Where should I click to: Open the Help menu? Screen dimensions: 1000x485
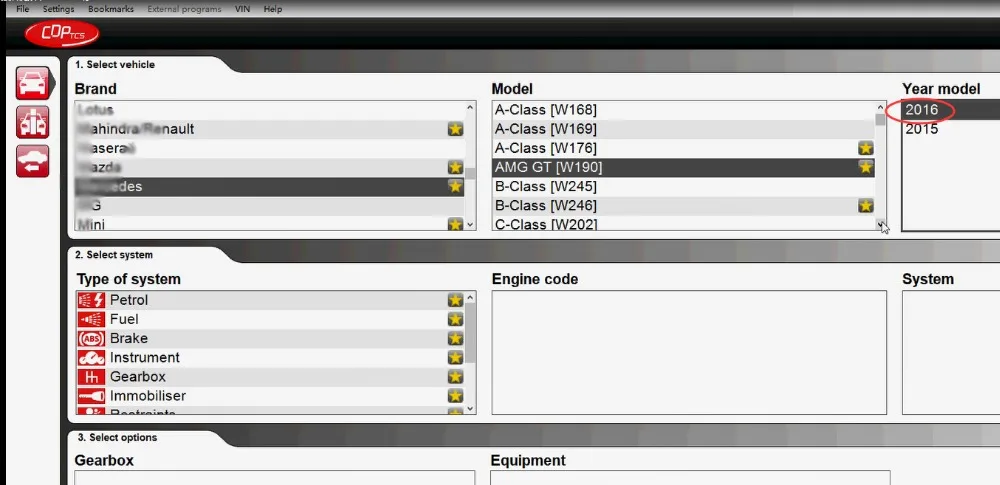pos(272,9)
